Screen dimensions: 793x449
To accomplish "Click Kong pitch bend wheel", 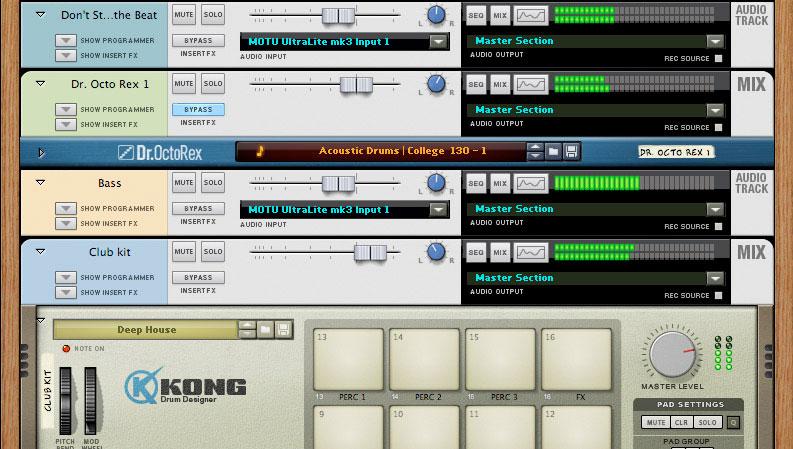I will [65, 401].
